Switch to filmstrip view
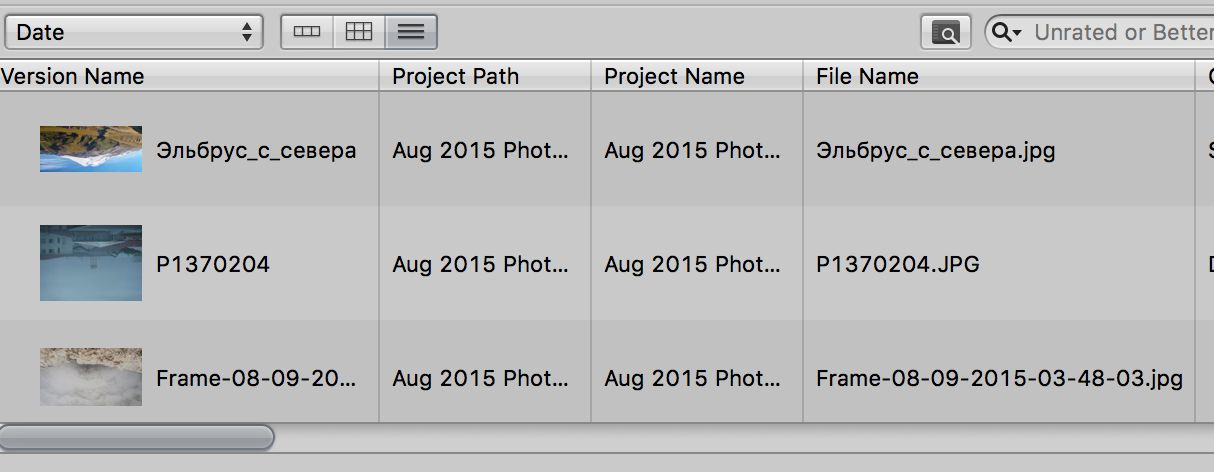 307,32
